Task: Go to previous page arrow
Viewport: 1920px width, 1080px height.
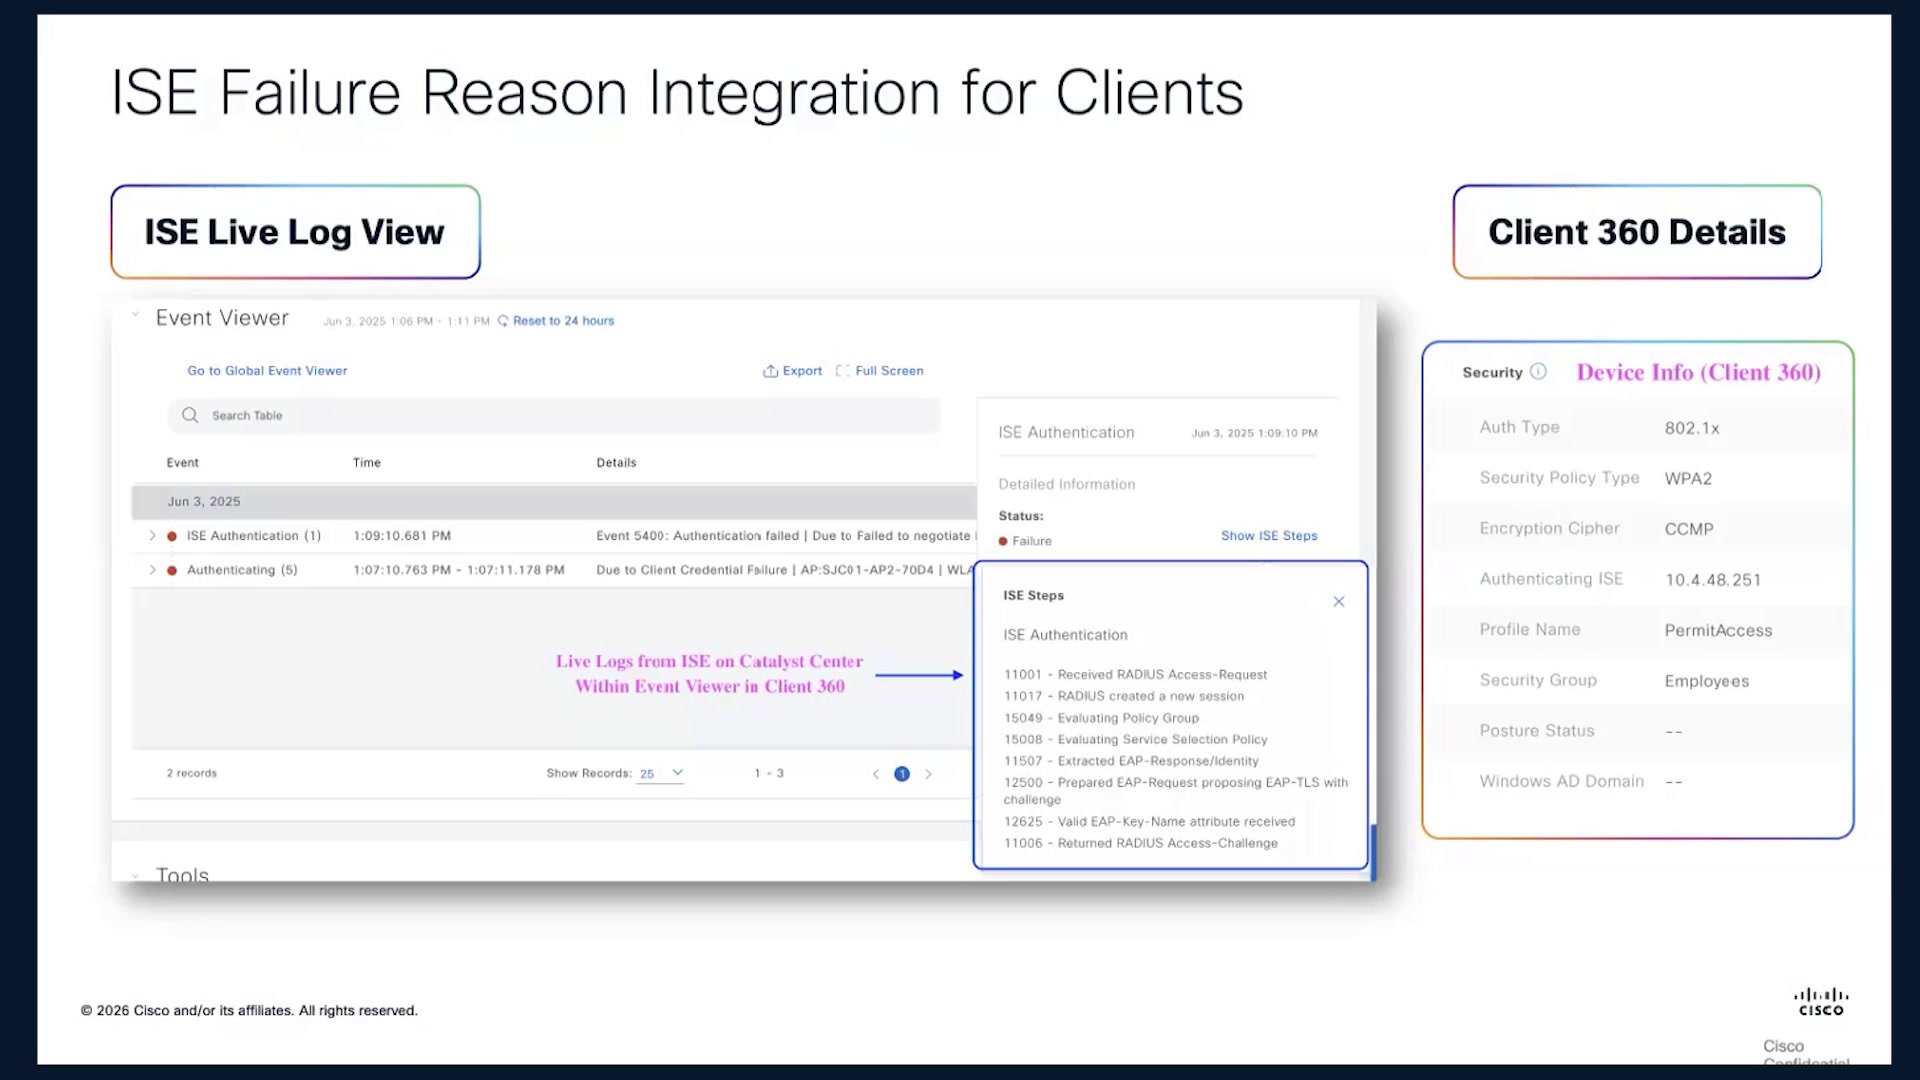Action: (876, 774)
